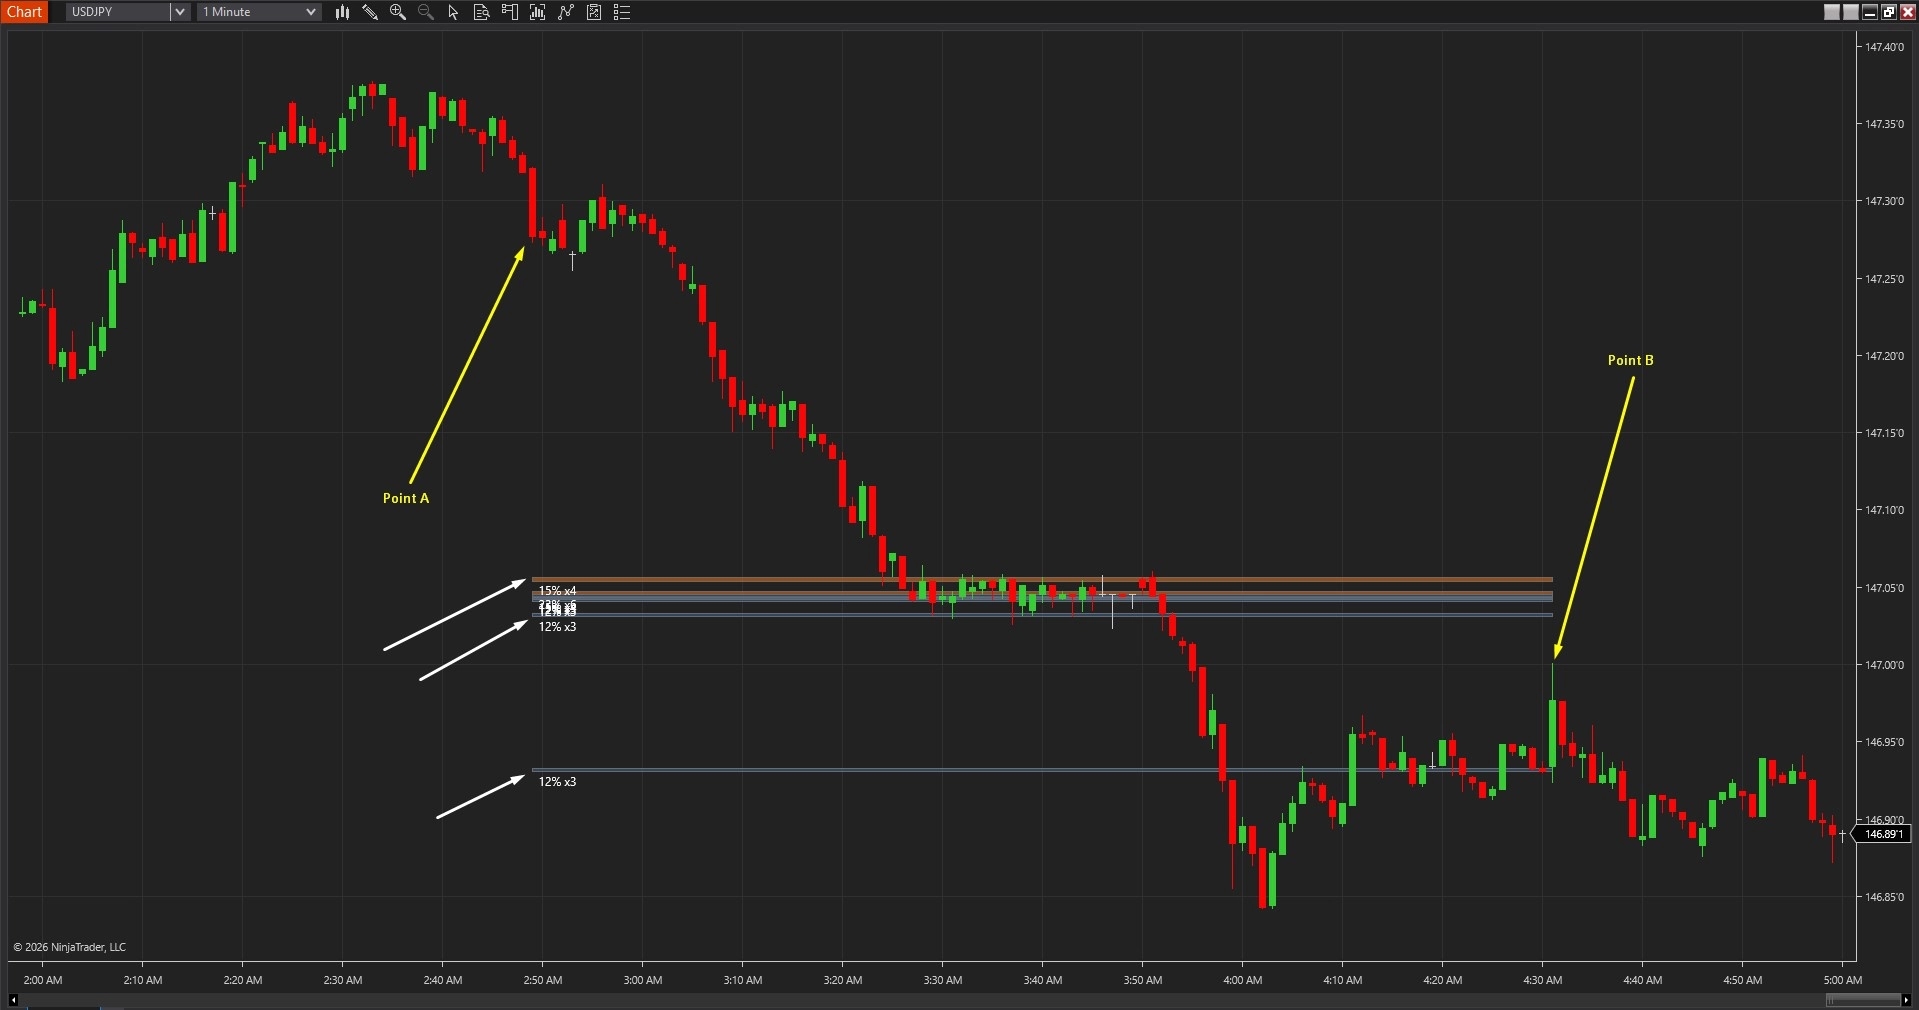Expand the USDJPY instrument dropdown arrow
Viewport: 1919px width, 1010px height.
[x=180, y=12]
